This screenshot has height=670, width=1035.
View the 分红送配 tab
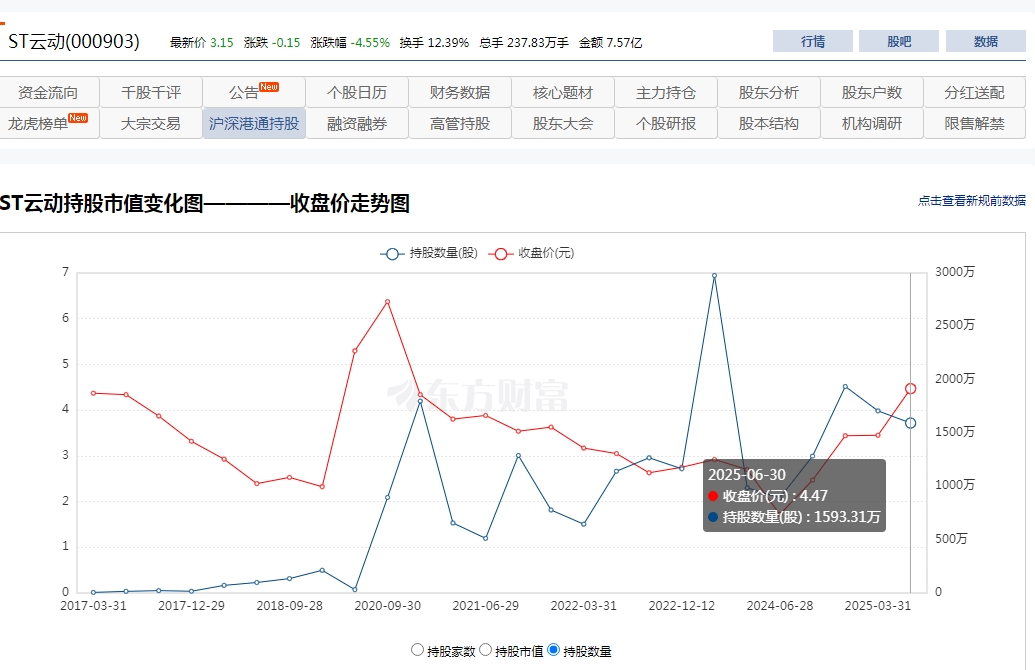(x=975, y=92)
